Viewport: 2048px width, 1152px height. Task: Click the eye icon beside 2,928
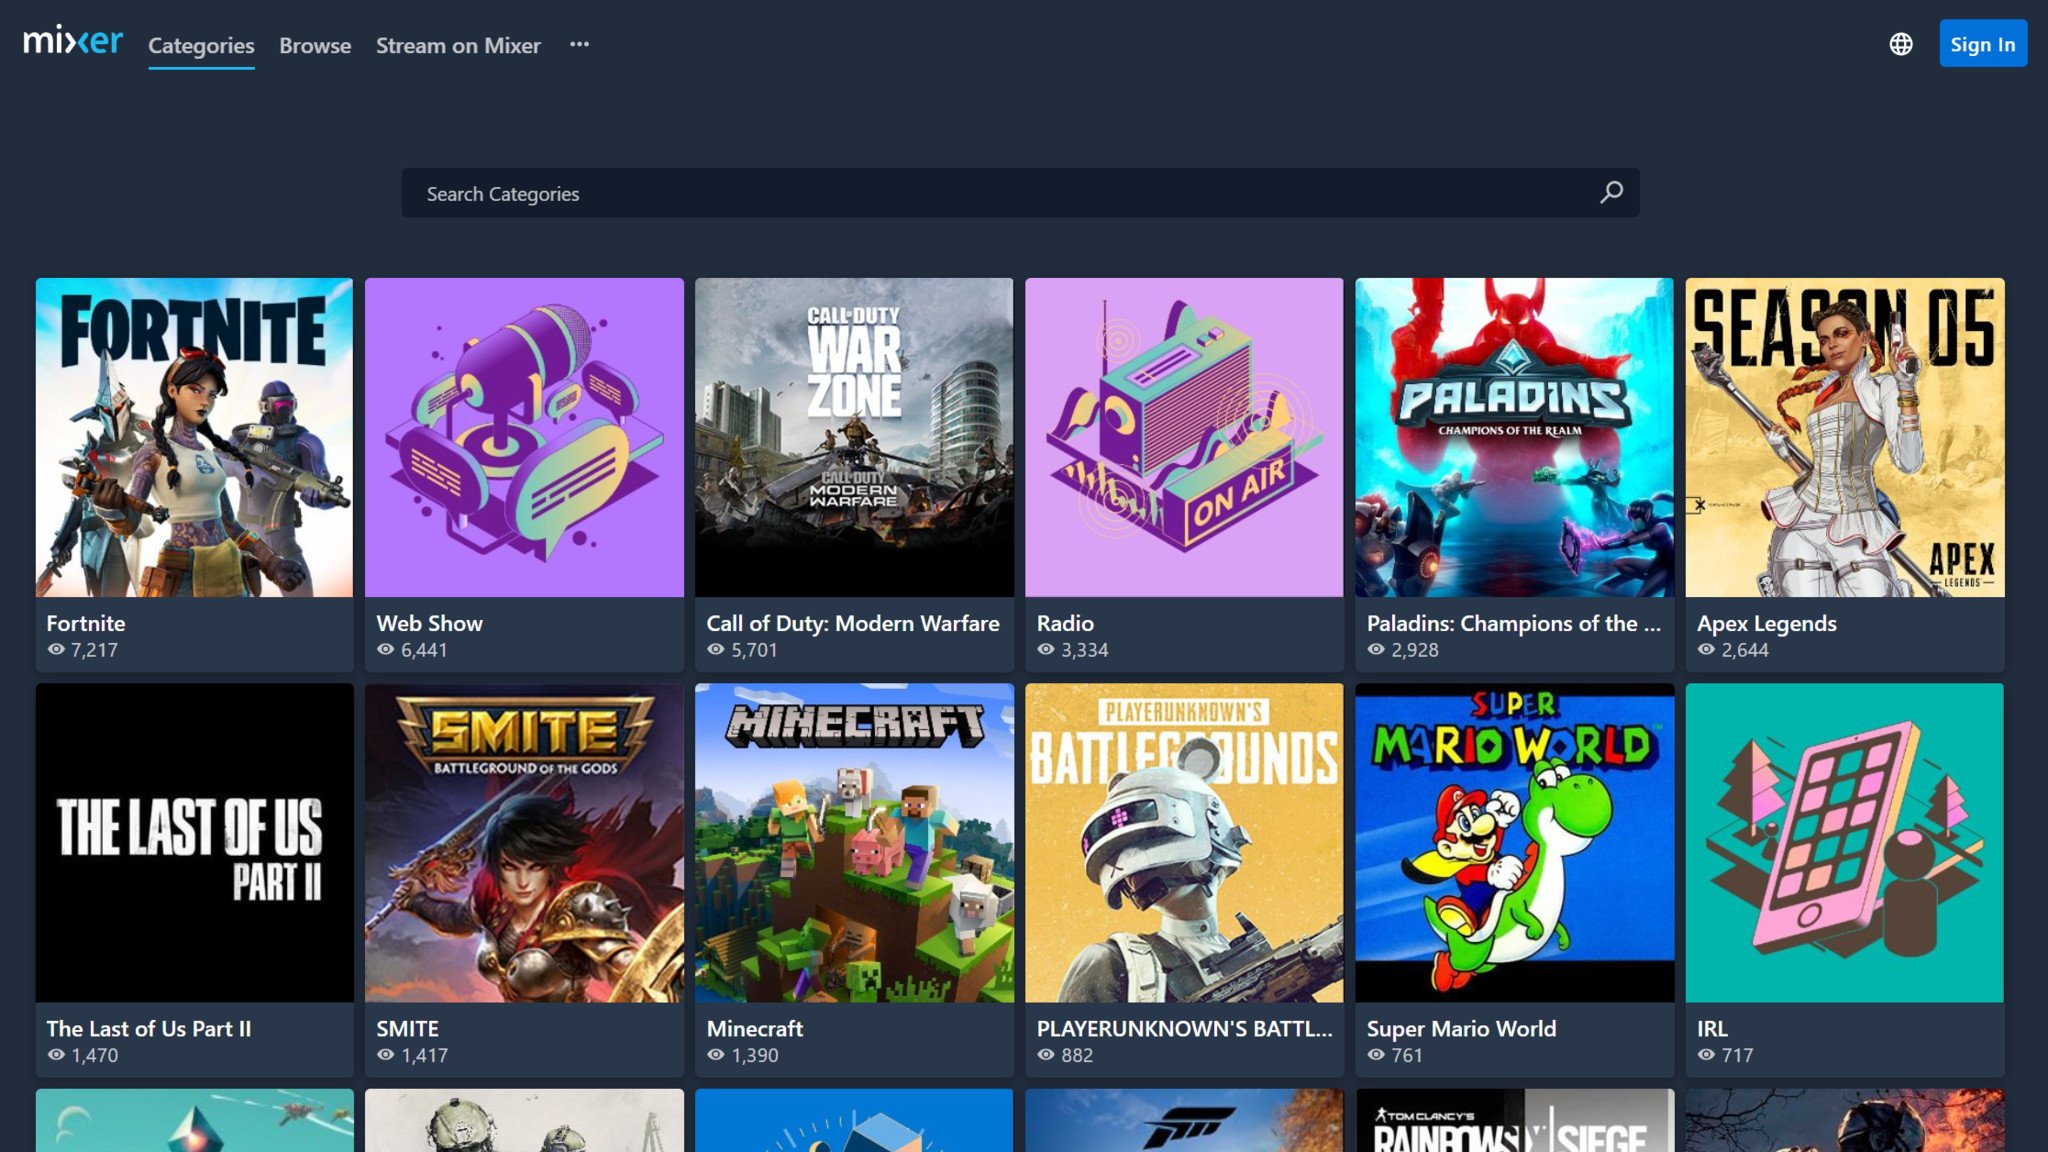click(1376, 649)
